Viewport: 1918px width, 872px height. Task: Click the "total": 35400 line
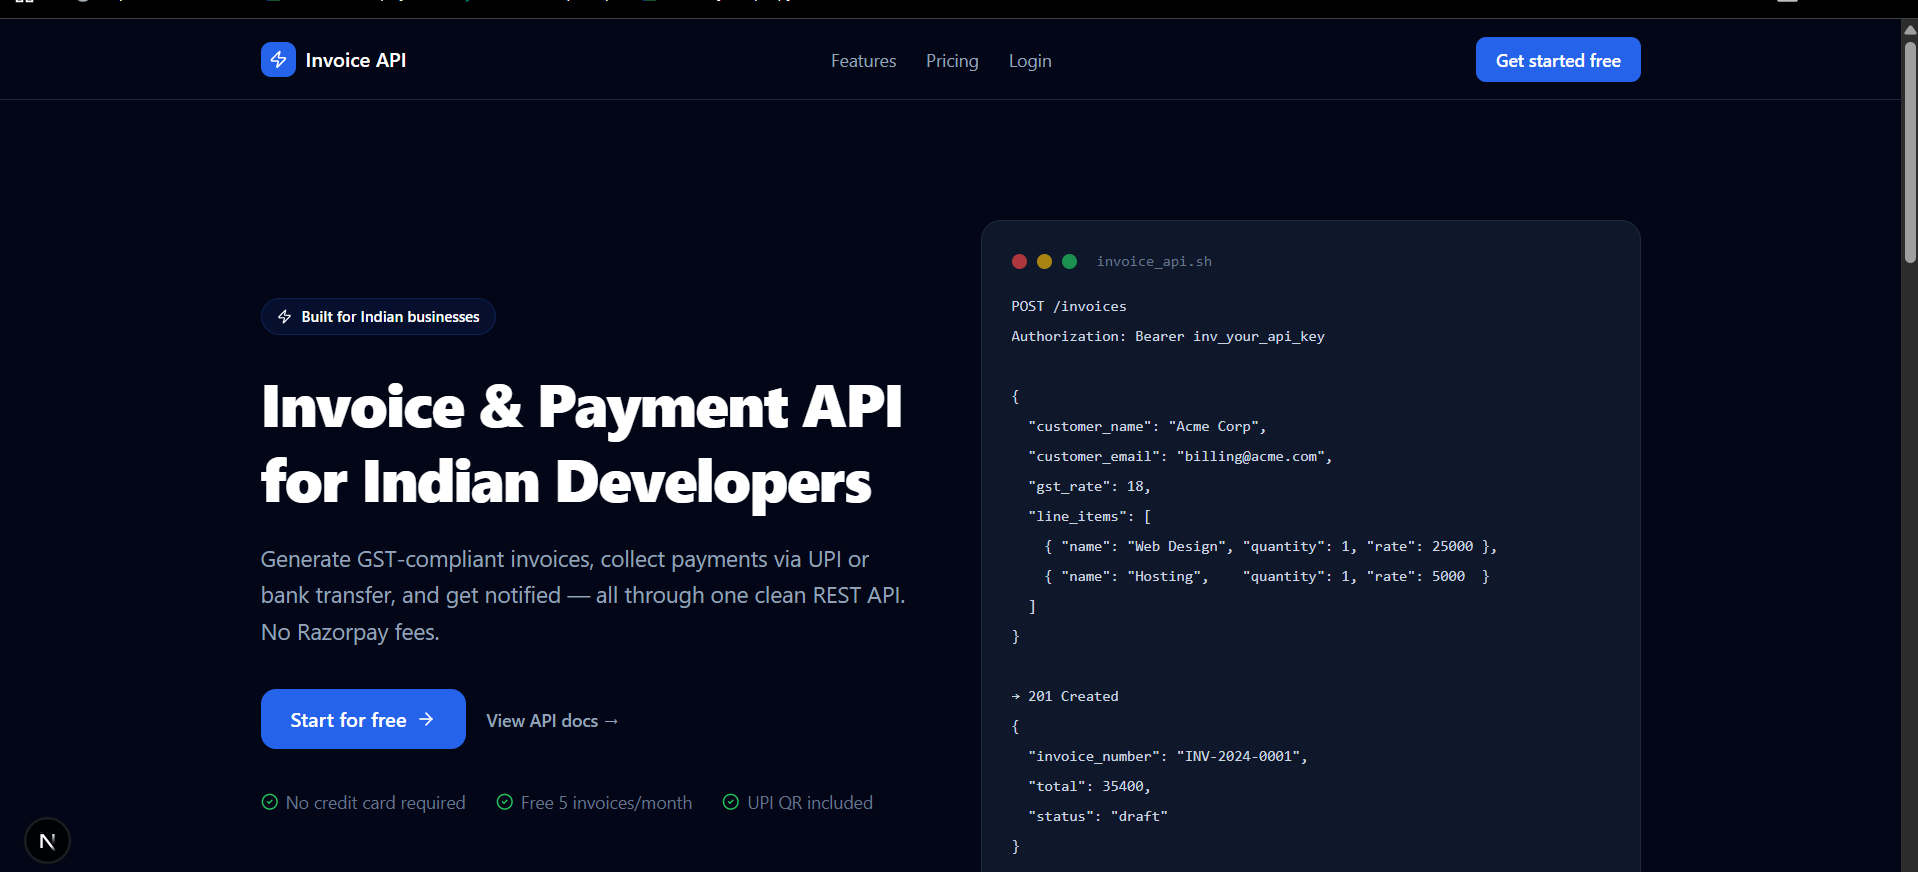1089,786
